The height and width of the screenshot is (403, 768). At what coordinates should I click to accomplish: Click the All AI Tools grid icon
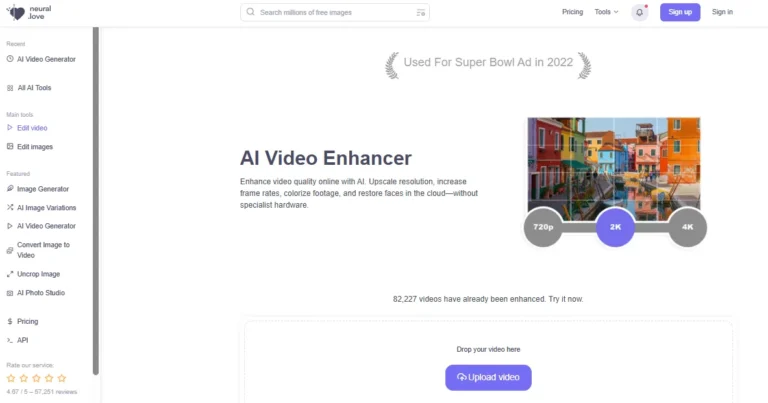[x=10, y=88]
